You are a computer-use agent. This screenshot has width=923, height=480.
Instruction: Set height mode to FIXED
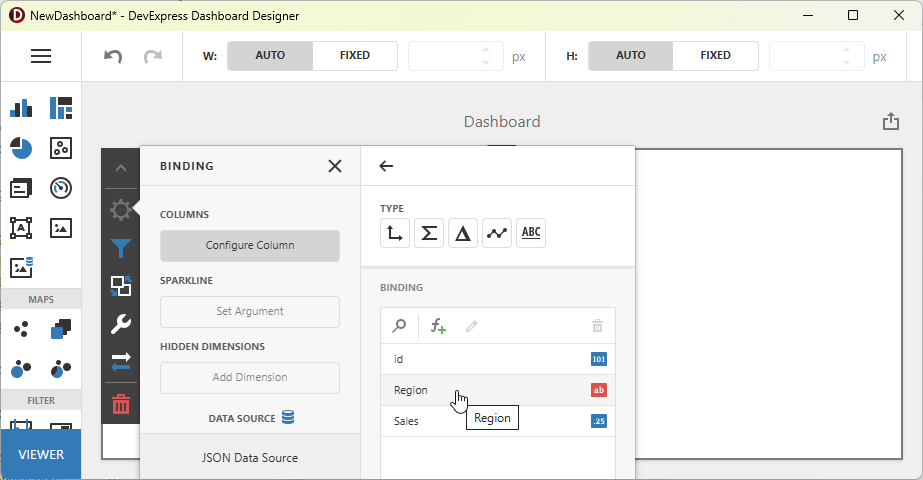[x=716, y=55]
